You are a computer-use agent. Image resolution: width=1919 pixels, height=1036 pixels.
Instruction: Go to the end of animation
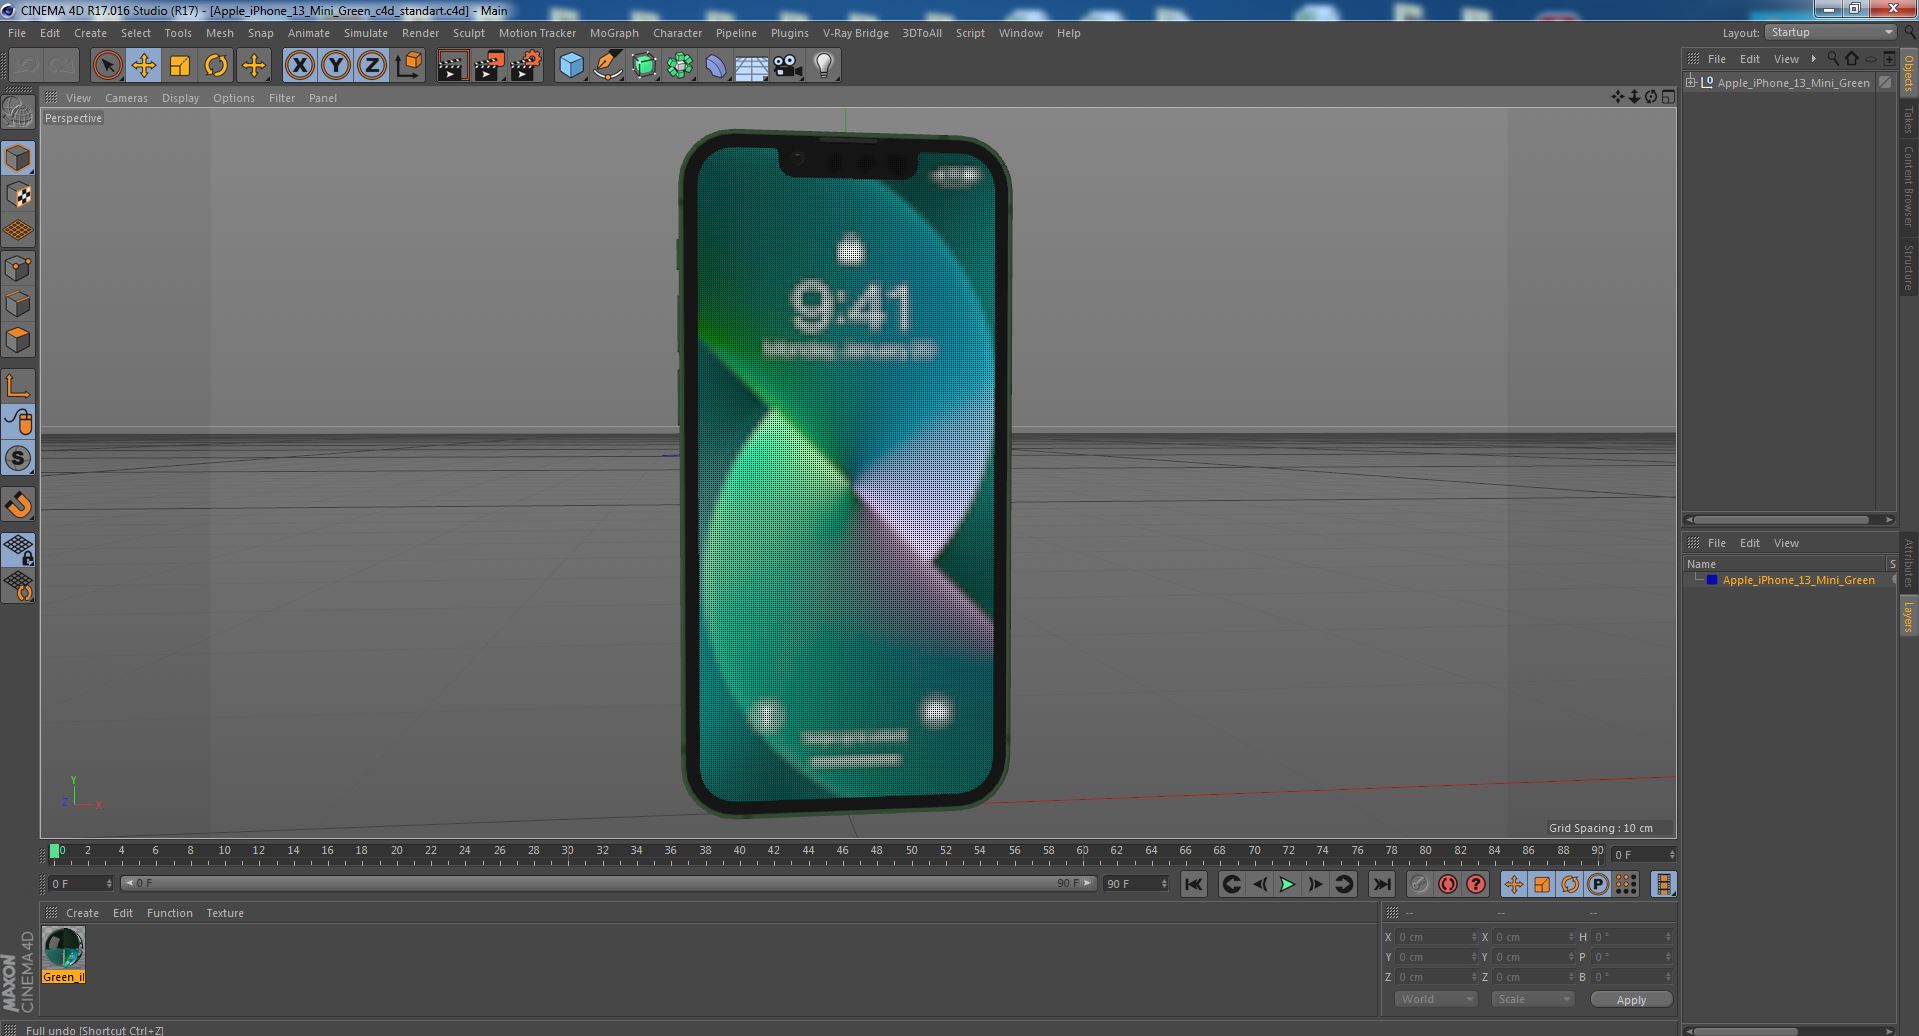pyautogui.click(x=1381, y=884)
